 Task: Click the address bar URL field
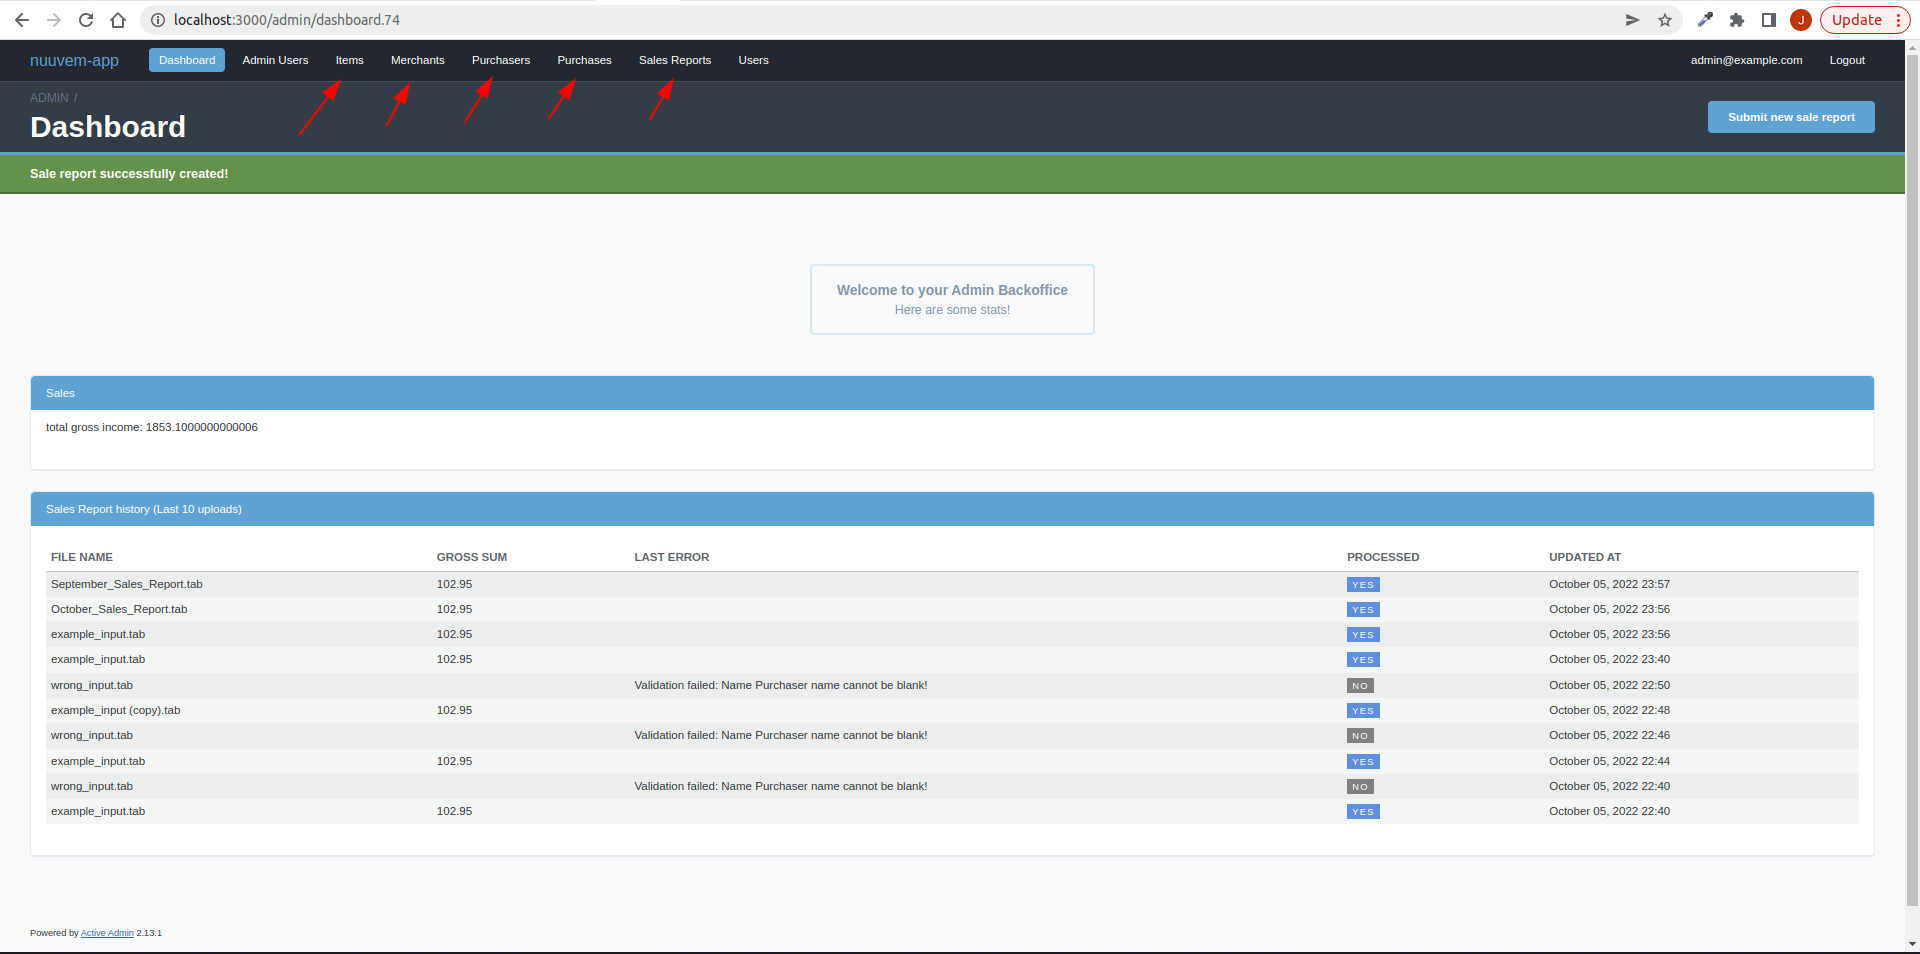tap(300, 20)
